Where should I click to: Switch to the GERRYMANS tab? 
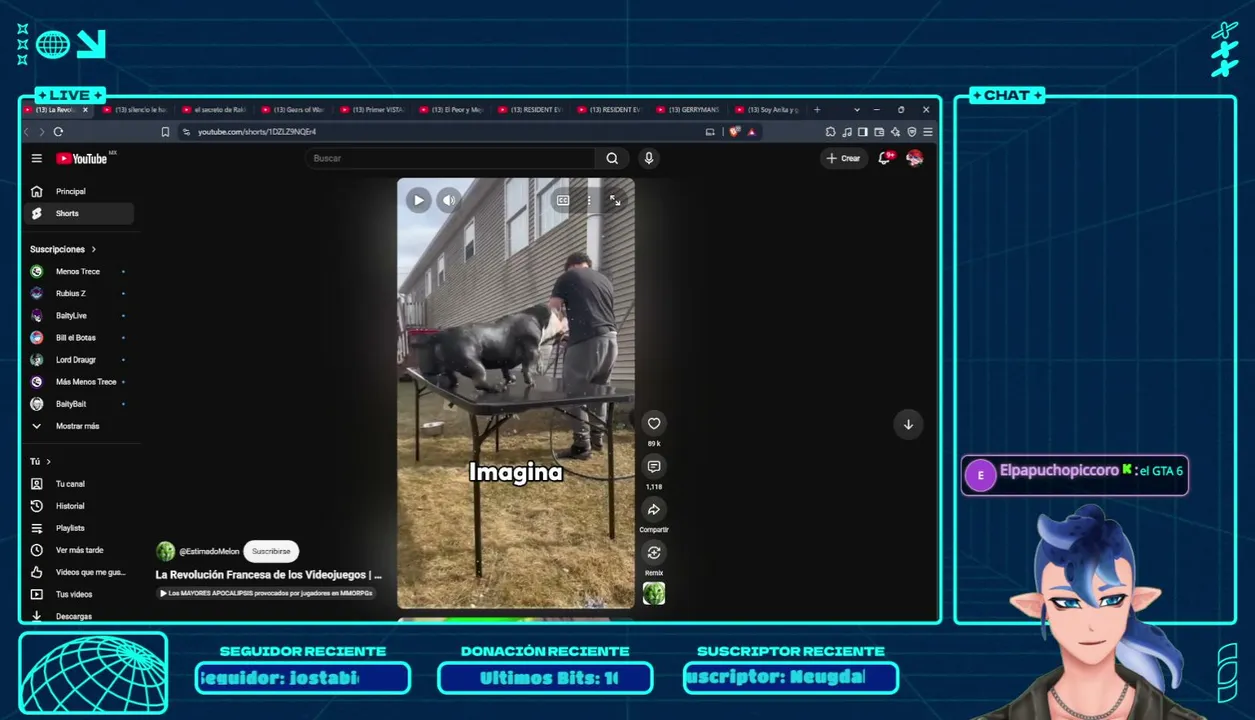click(688, 110)
